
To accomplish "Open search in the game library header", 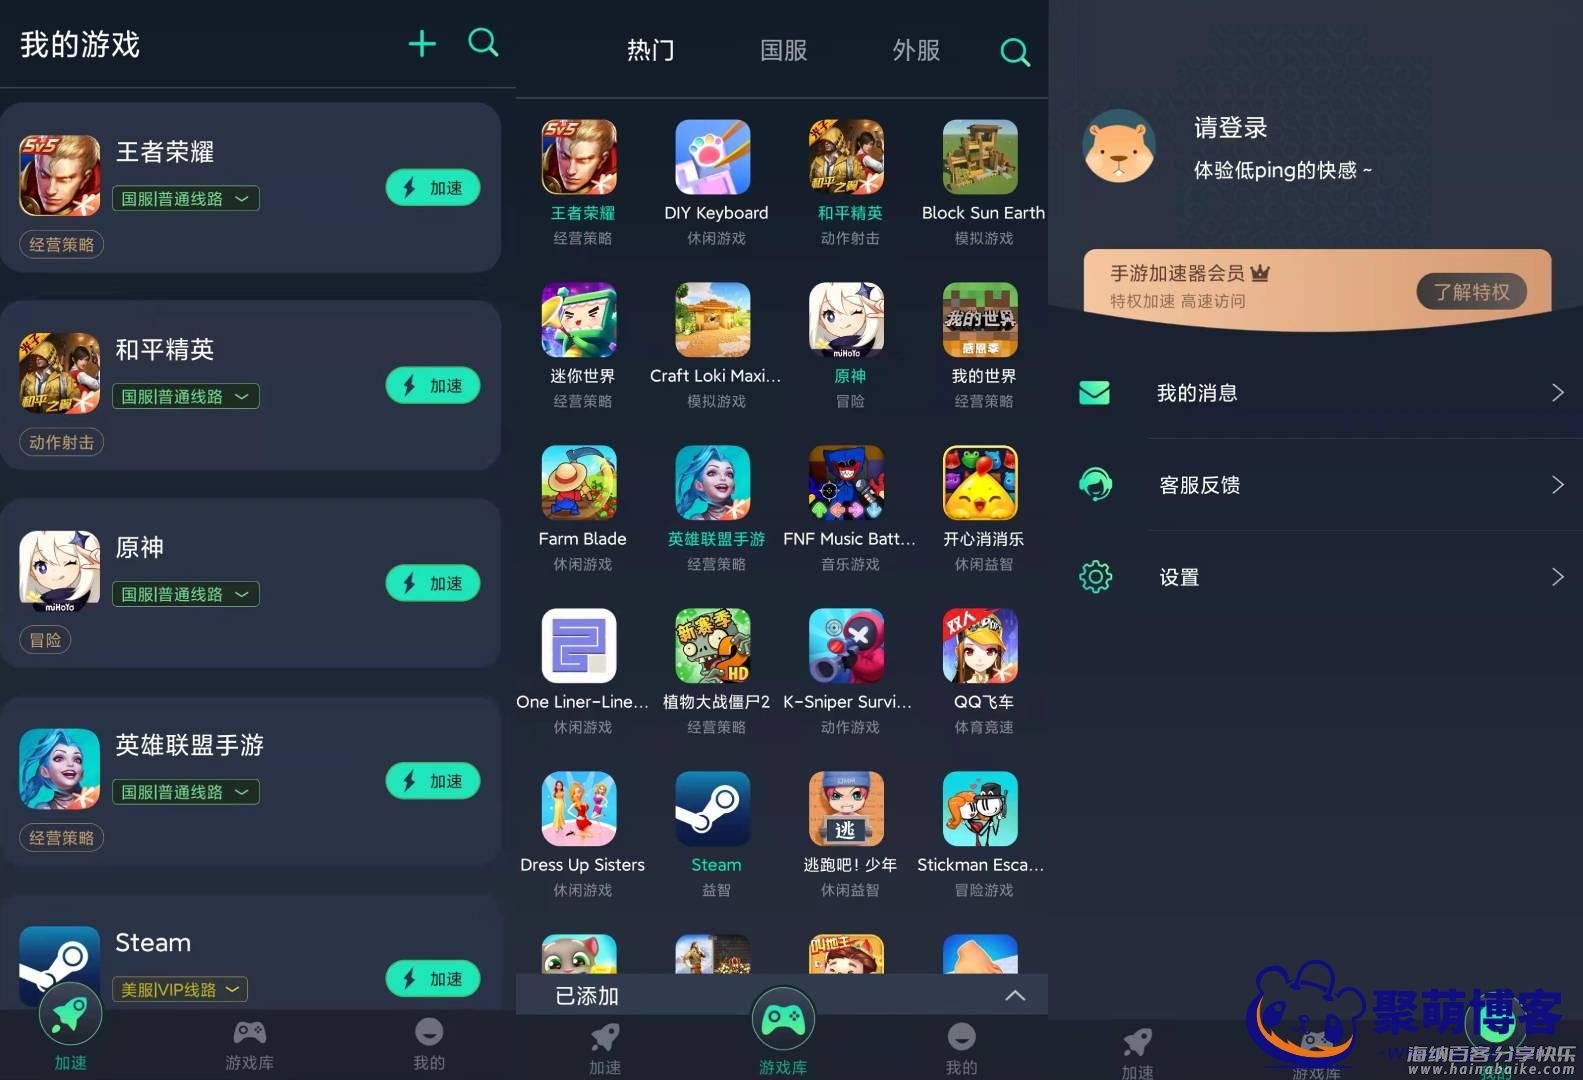I will (x=1015, y=51).
